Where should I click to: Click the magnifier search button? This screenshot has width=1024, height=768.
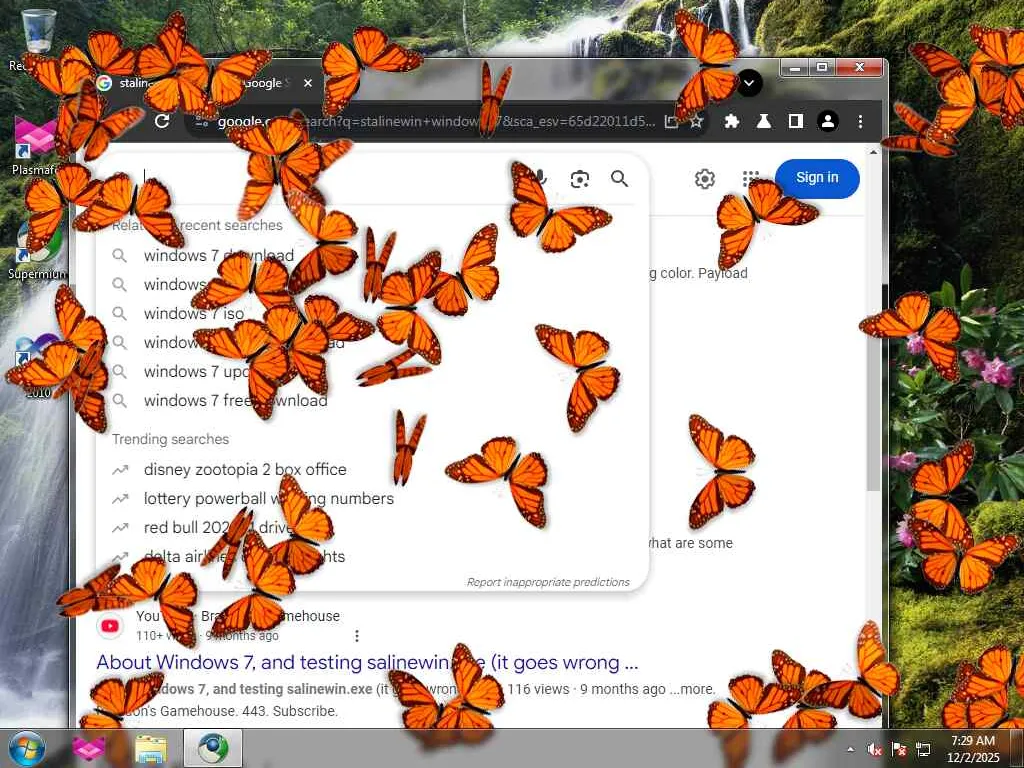pyautogui.click(x=619, y=178)
